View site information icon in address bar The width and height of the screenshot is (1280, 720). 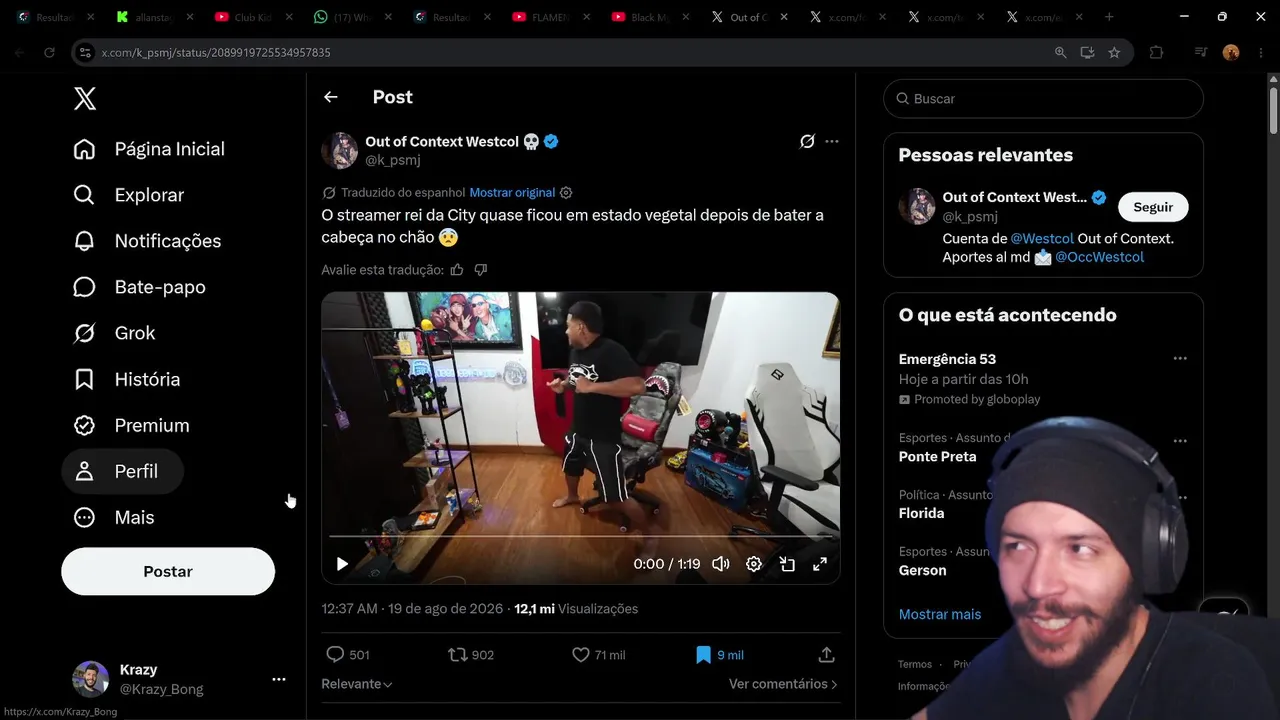pos(85,52)
